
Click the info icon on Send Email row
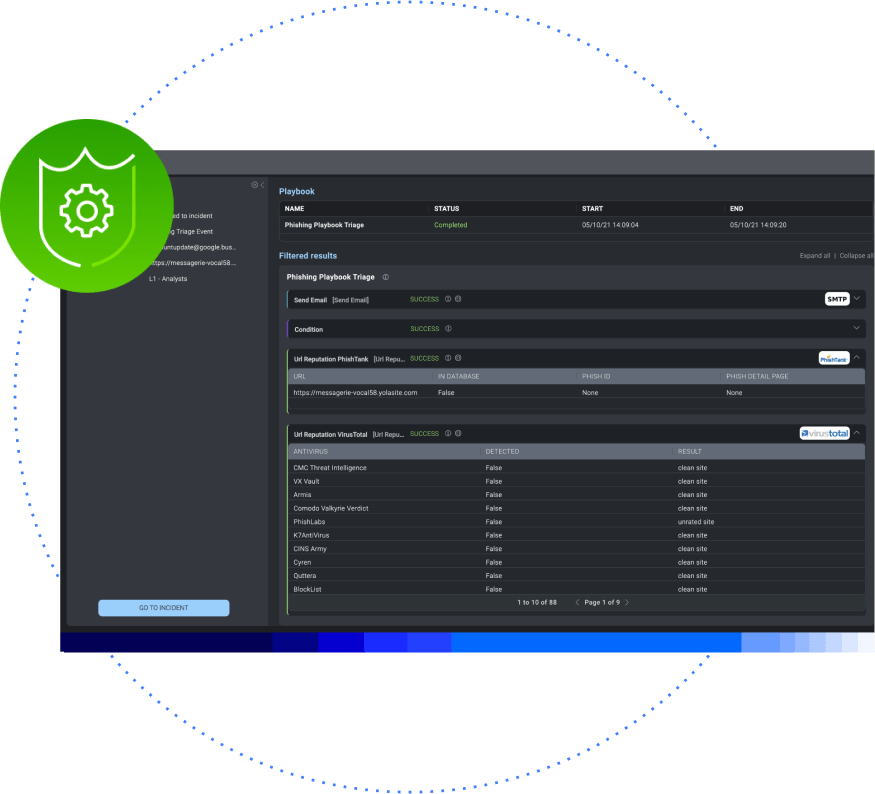[447, 299]
